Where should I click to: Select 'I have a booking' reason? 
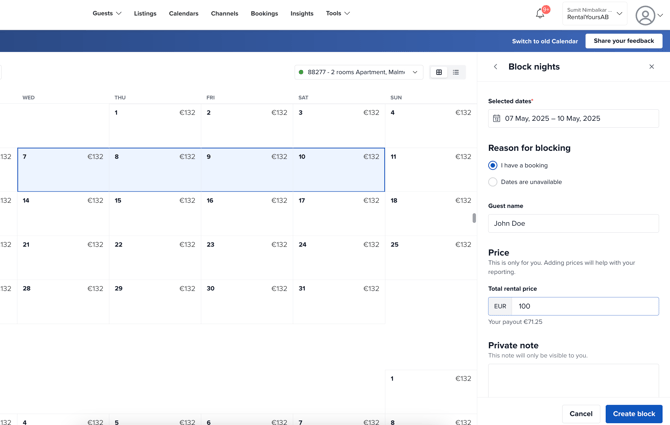(493, 165)
